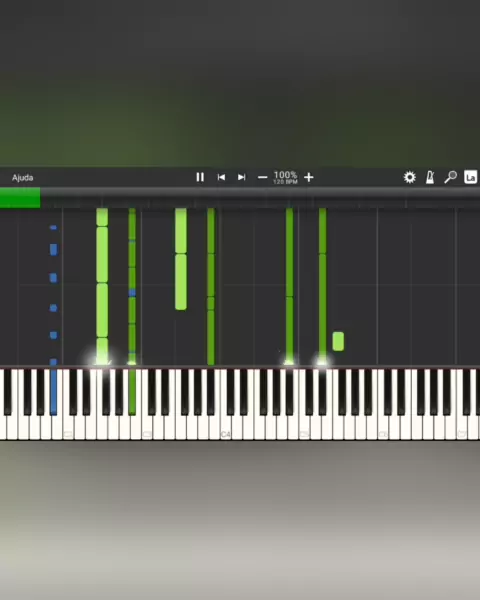Click the tall light-green note block at left

[102, 255]
